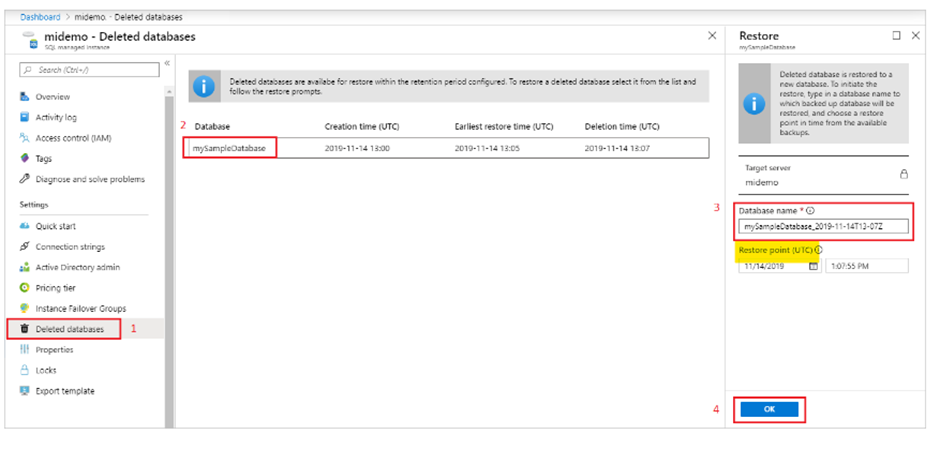This screenshot has width=940, height=449.
Task: Open Connection strings icon
Action: tap(25, 247)
